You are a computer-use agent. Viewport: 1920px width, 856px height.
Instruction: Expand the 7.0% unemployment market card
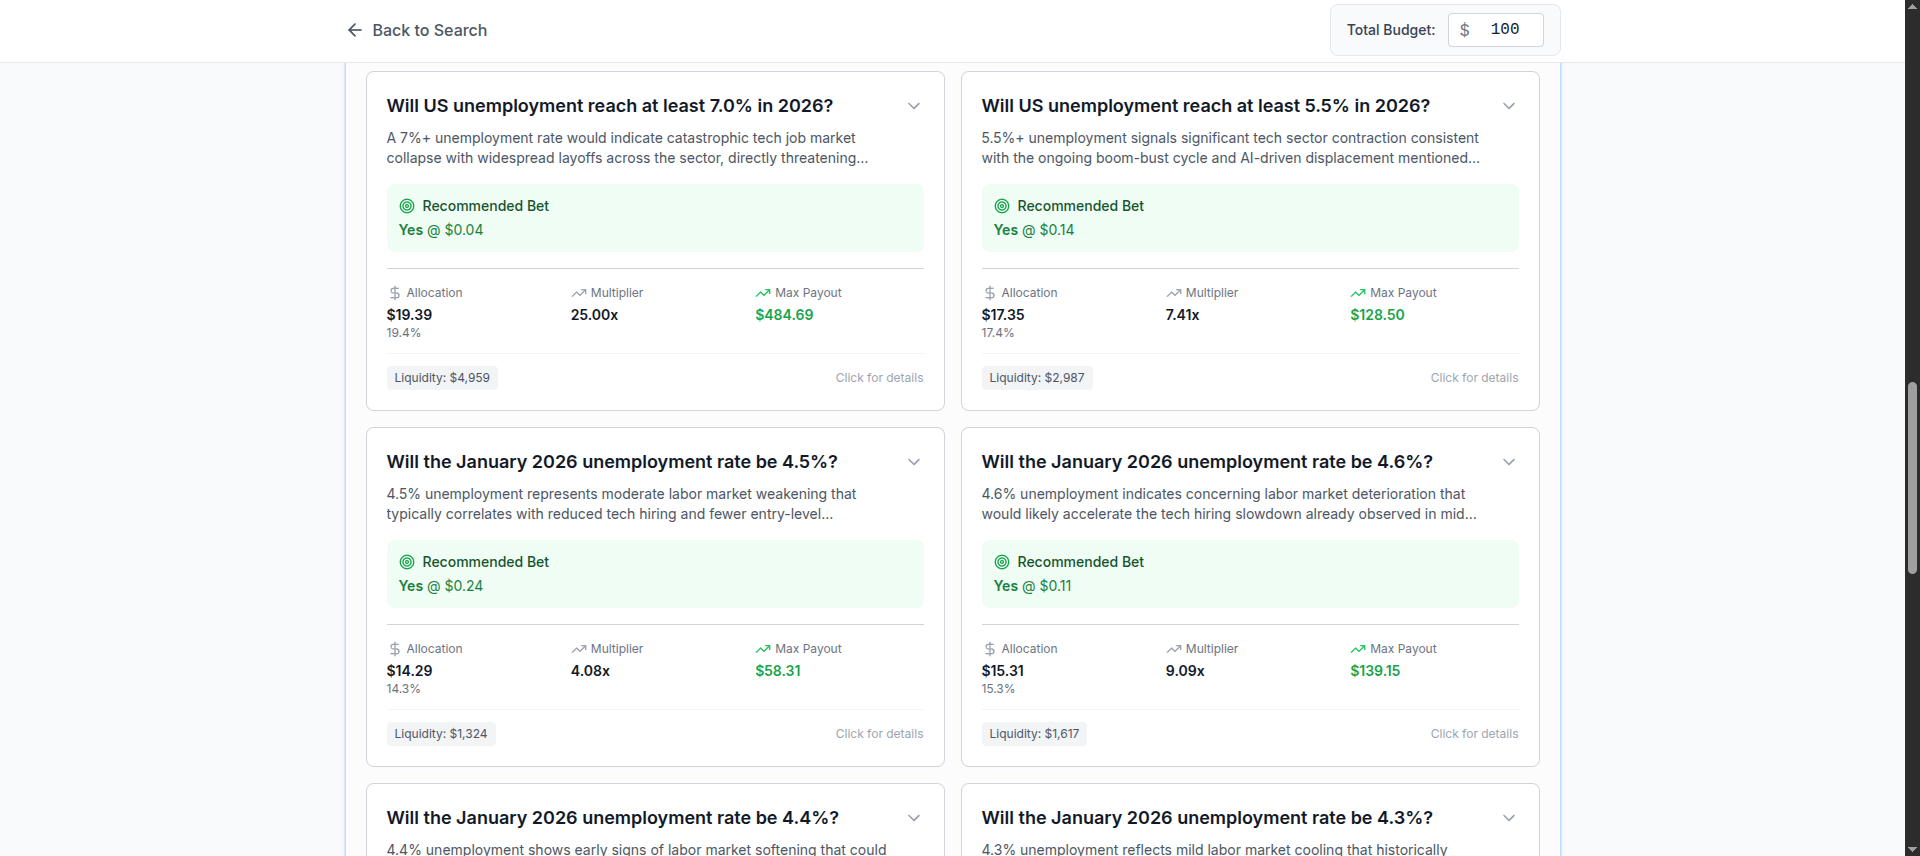[914, 106]
